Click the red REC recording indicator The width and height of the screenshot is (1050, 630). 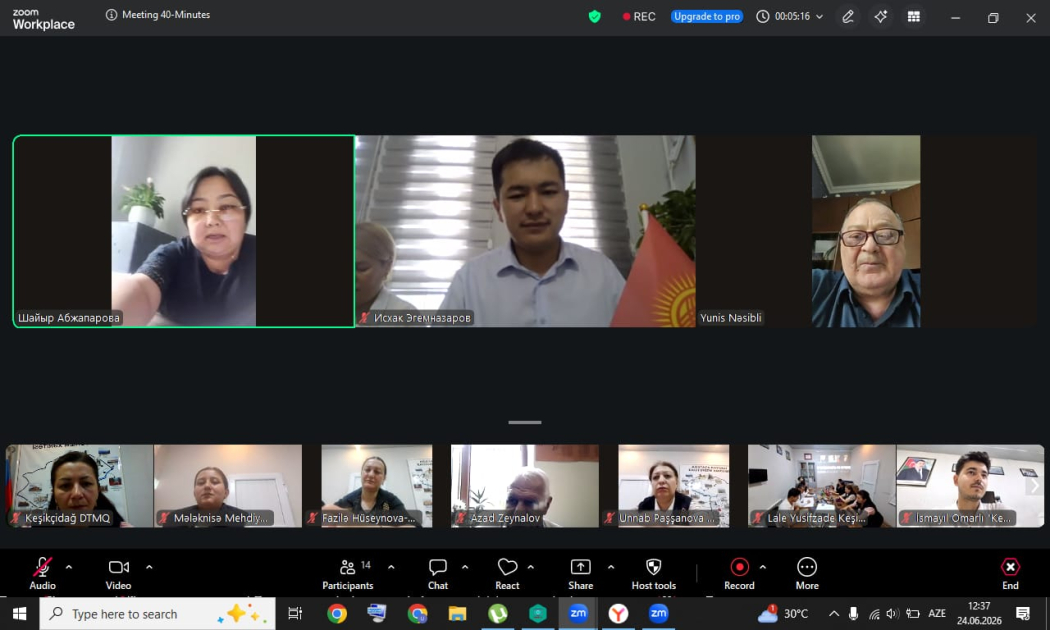tap(639, 16)
